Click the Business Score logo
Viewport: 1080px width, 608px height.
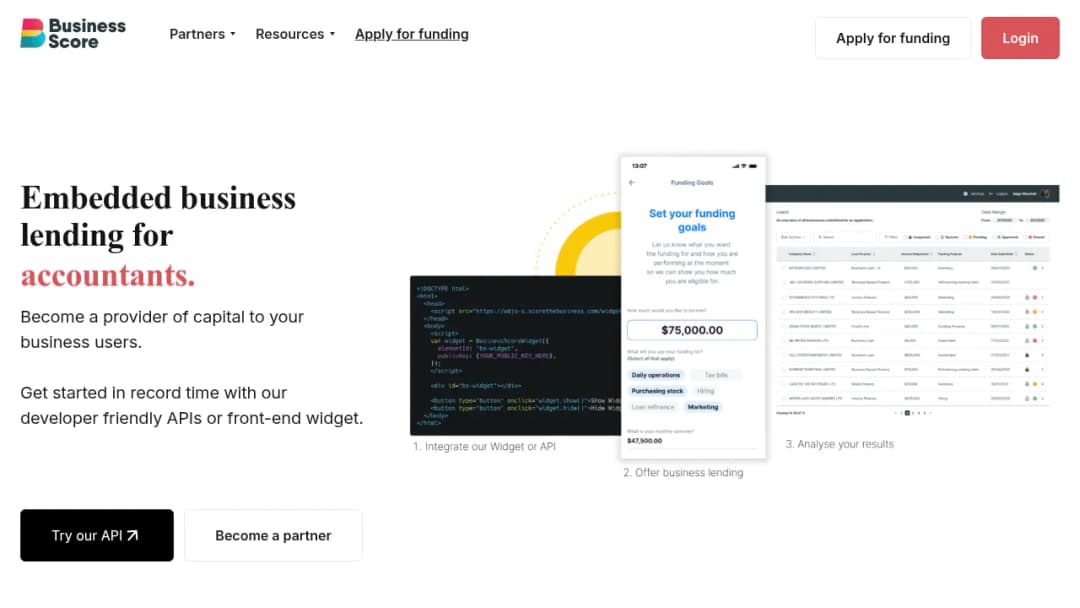(73, 33)
